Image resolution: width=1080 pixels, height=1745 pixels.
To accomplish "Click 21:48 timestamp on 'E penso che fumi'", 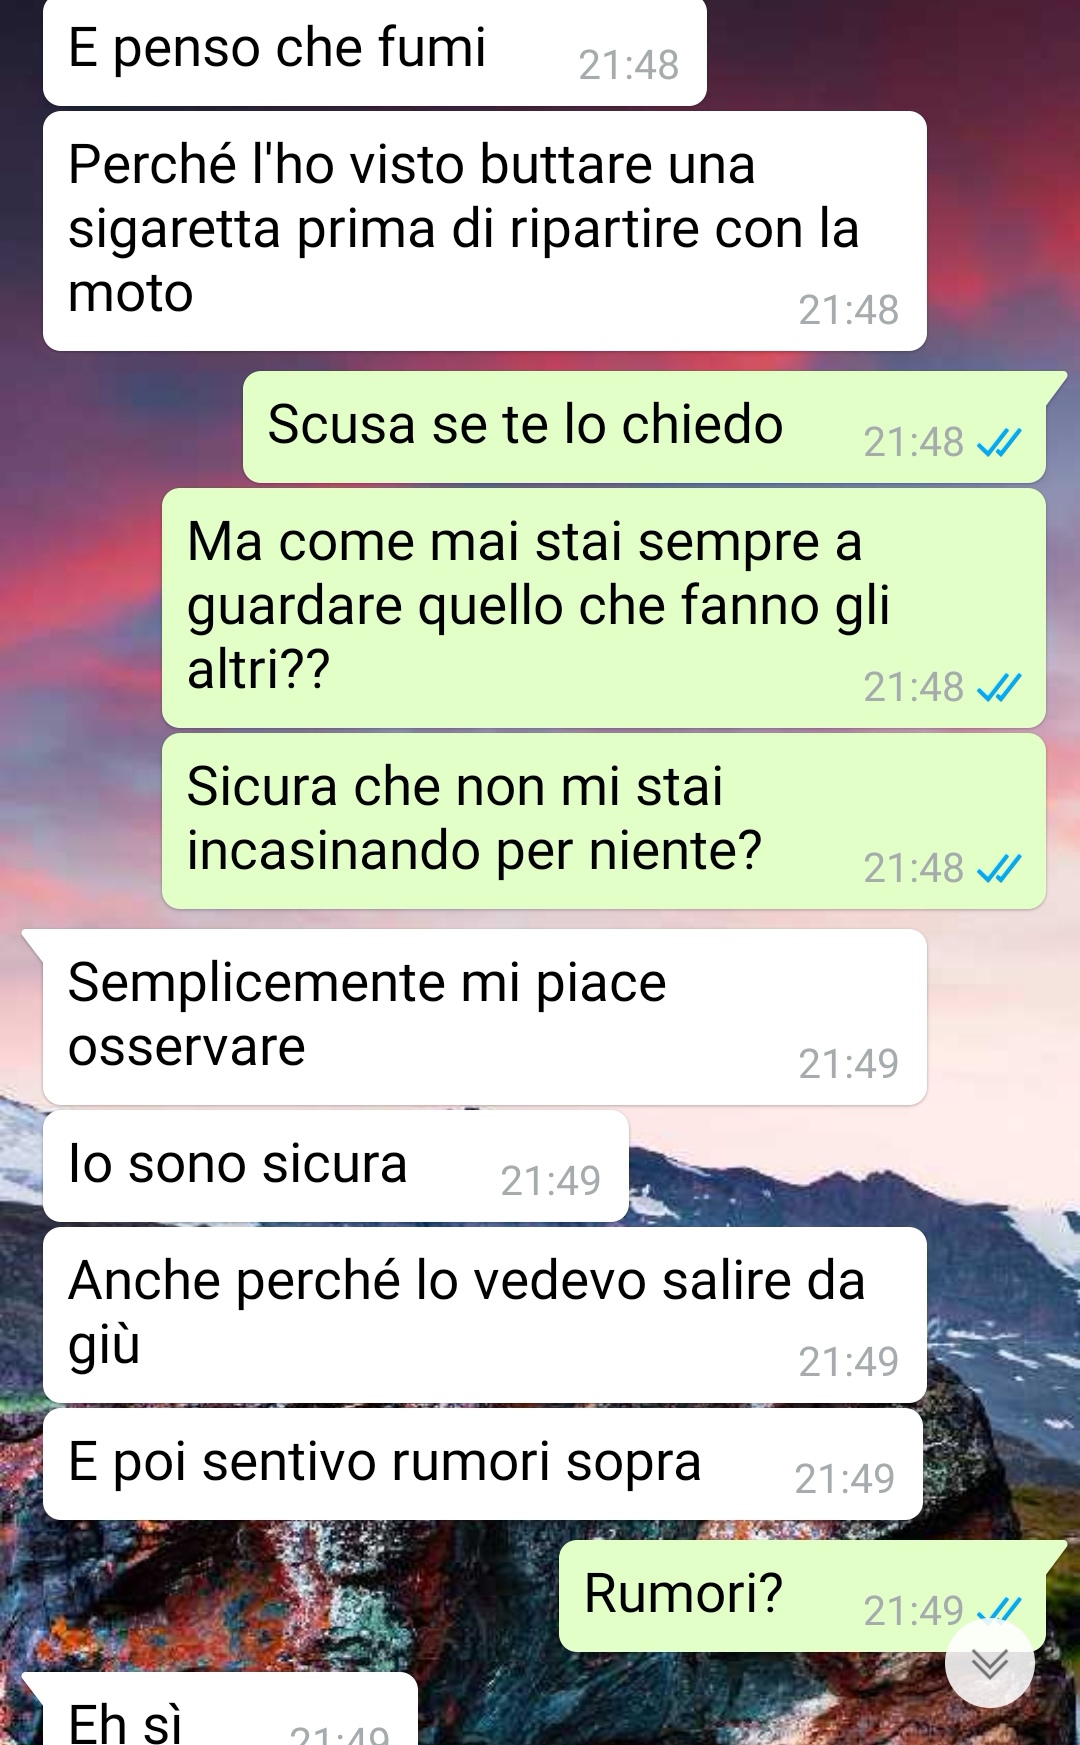I will point(629,65).
